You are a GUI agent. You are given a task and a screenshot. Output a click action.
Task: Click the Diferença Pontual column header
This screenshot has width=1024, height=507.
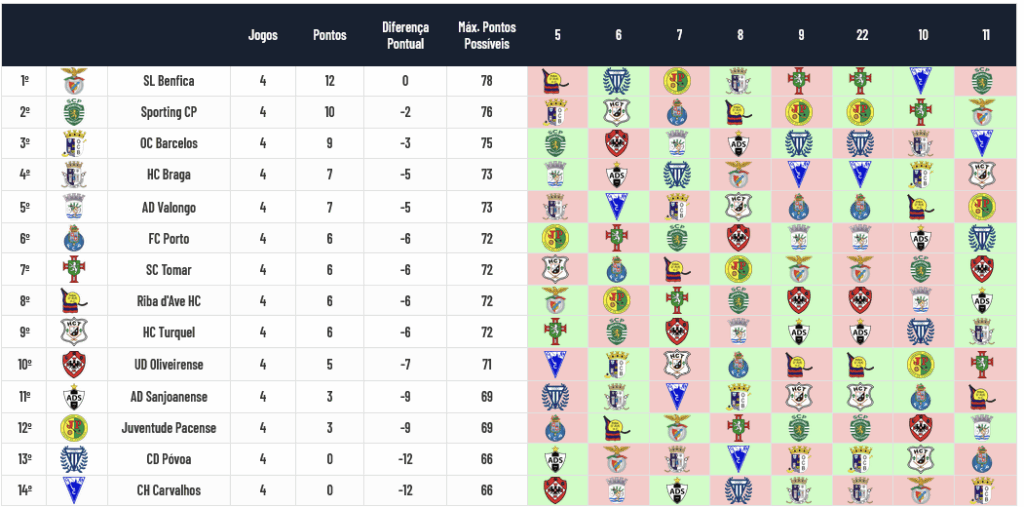[x=405, y=35]
